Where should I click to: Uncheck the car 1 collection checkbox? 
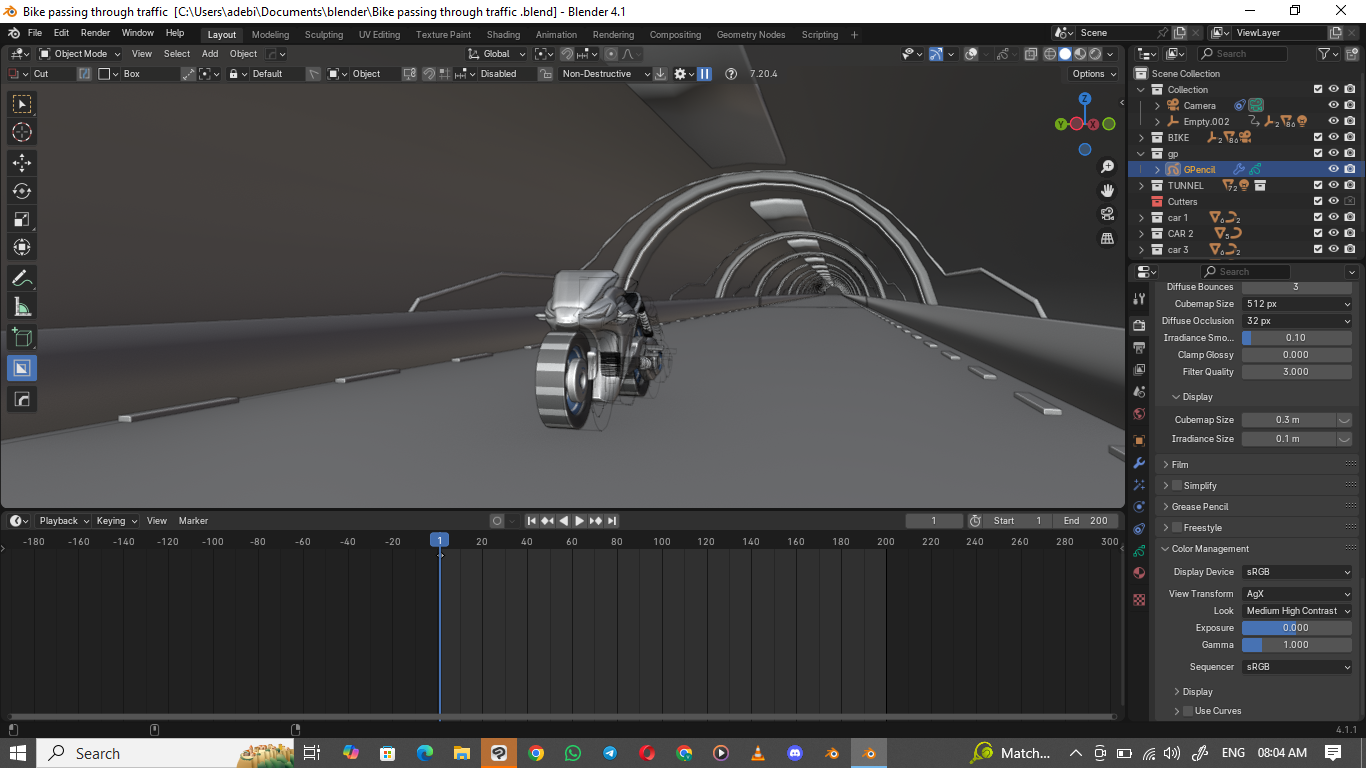tap(1318, 217)
